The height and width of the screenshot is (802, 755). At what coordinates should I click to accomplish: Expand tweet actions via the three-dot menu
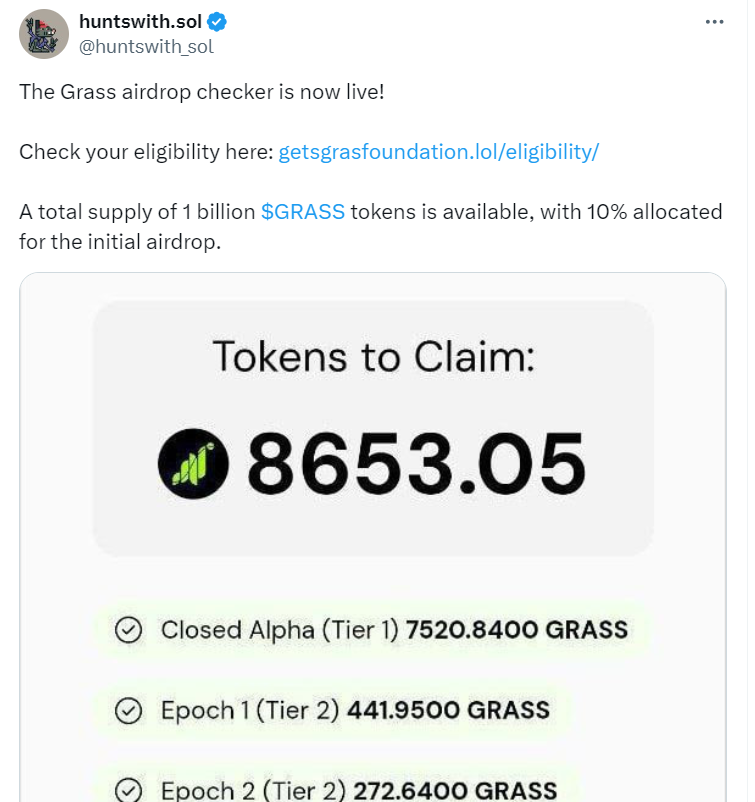pyautogui.click(x=714, y=20)
